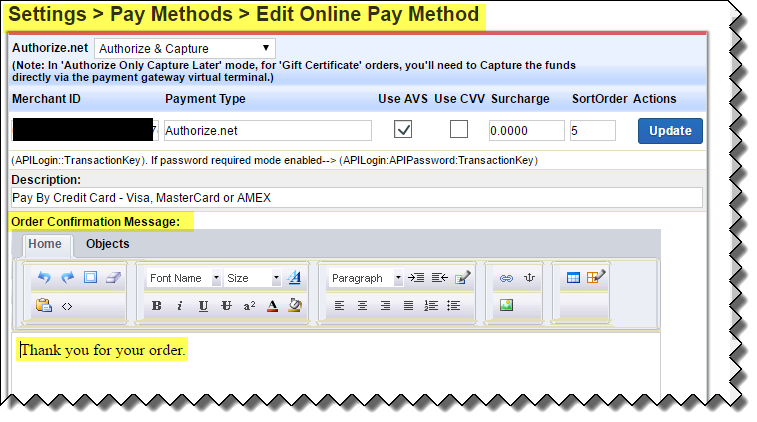Image resolution: width=757 pixels, height=422 pixels.
Task: Click the Update button
Action: [x=670, y=130]
